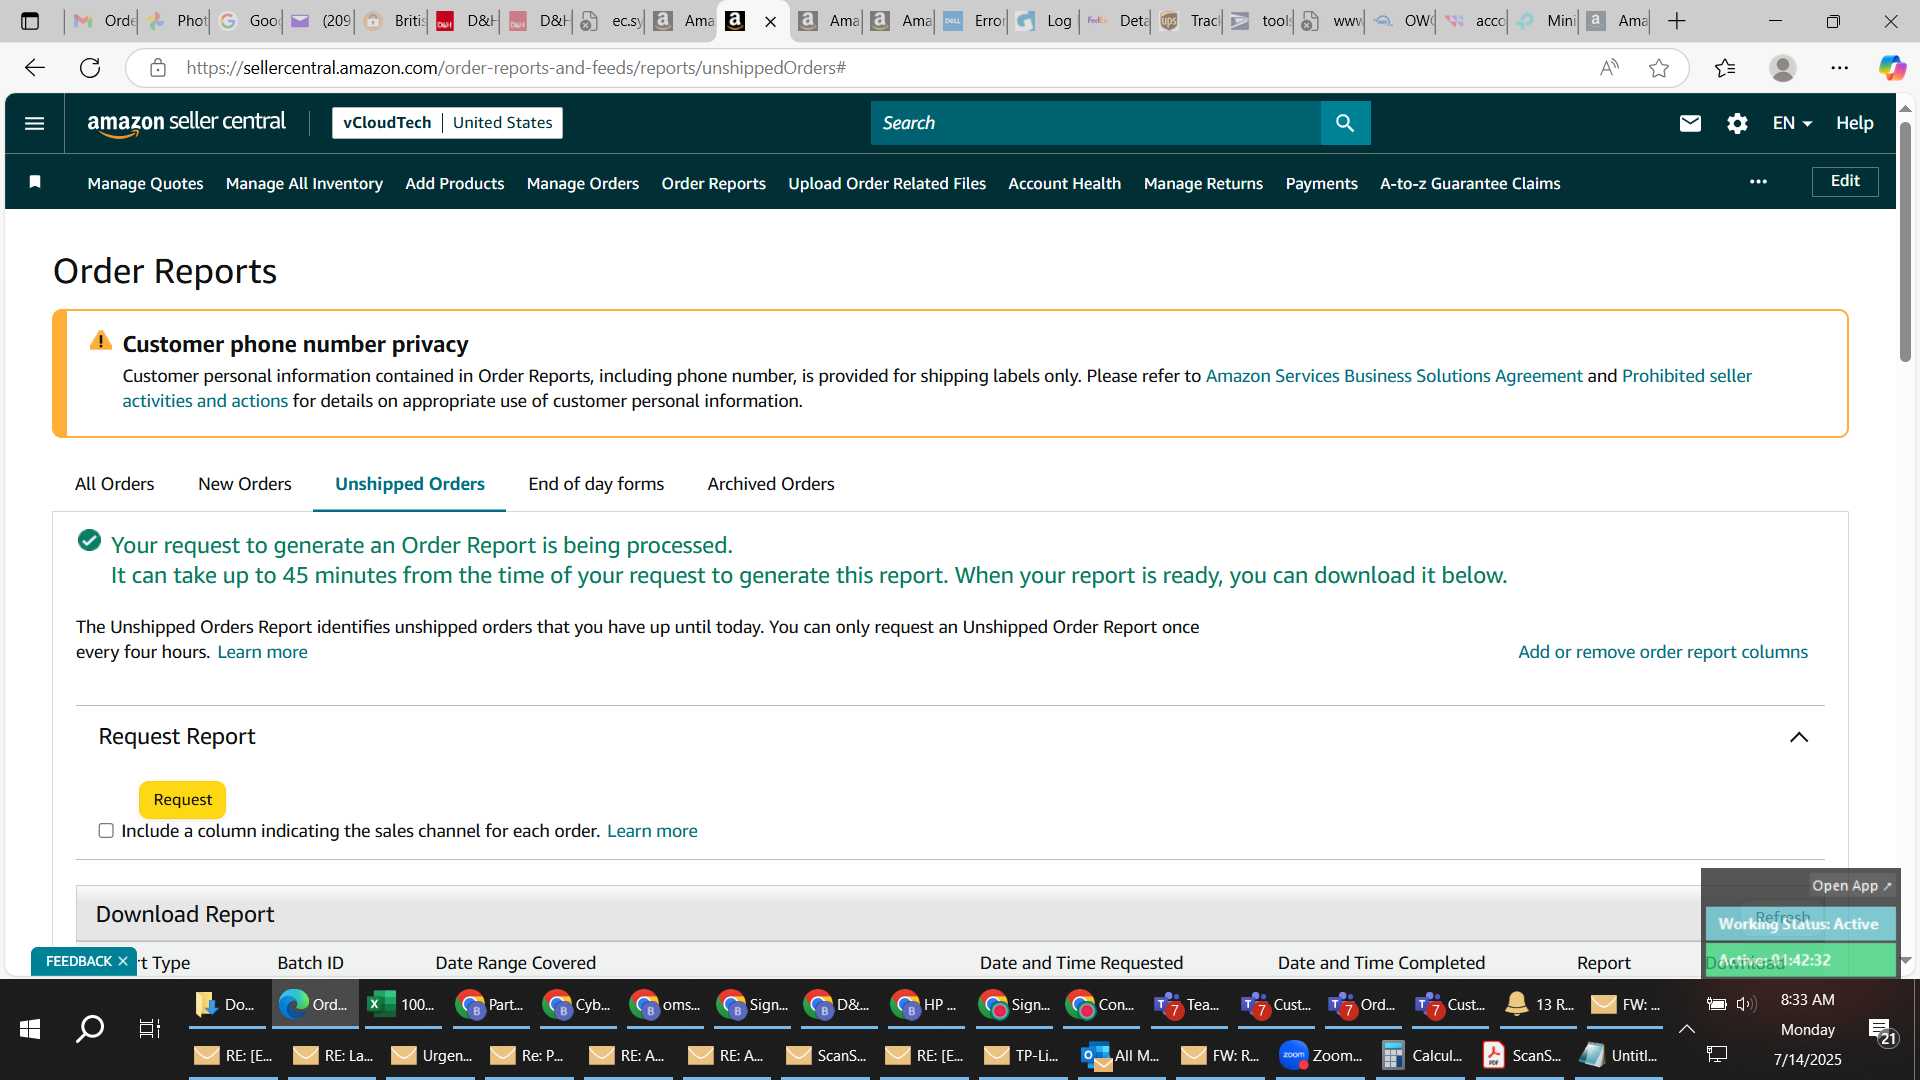Switch to the Trac browser tab
The image size is (1920, 1080).
coord(1189,21)
